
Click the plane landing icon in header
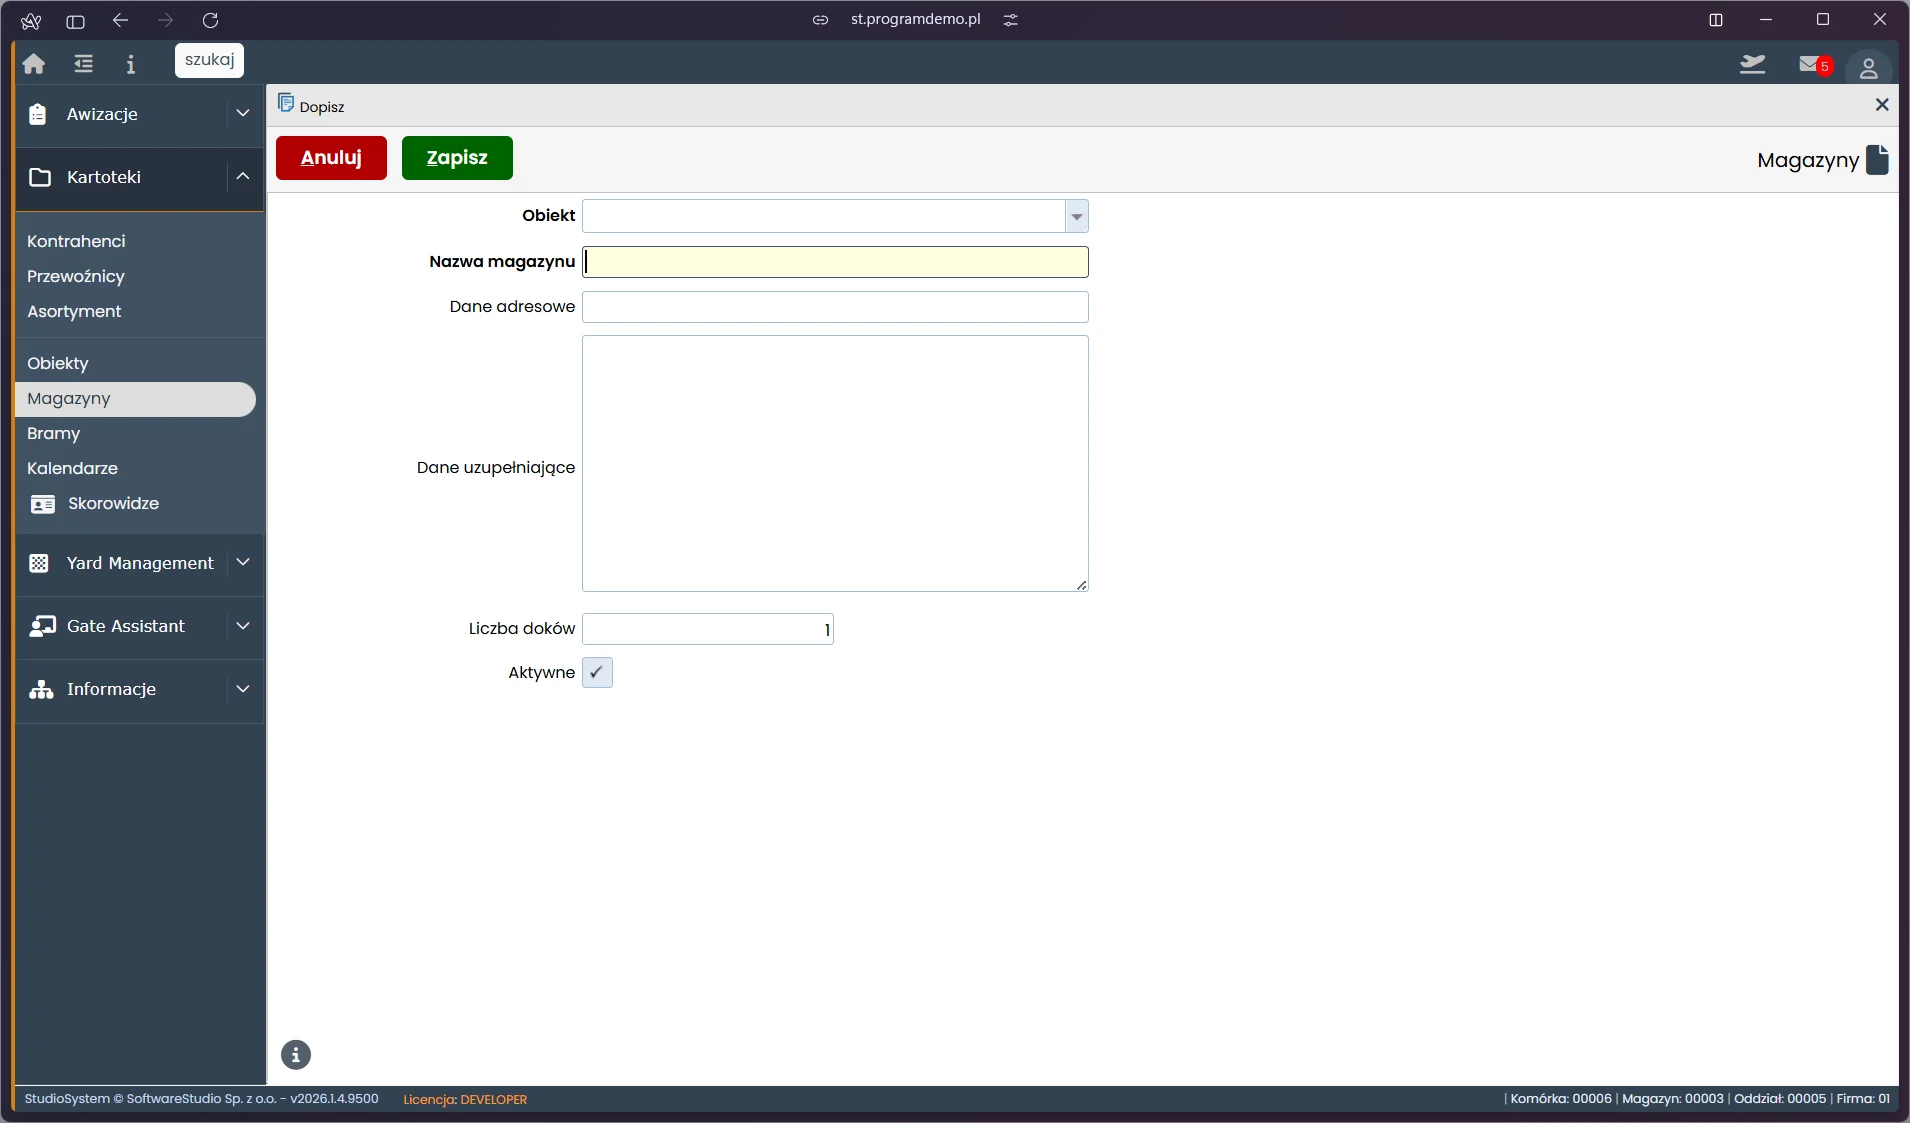coord(1752,64)
